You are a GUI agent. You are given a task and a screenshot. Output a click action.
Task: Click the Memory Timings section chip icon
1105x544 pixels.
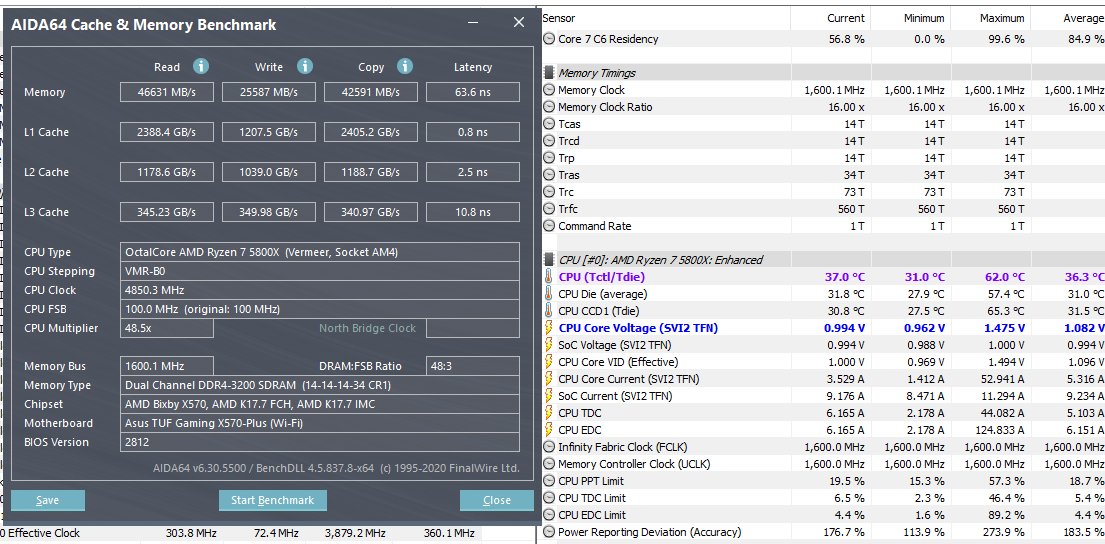(x=549, y=73)
